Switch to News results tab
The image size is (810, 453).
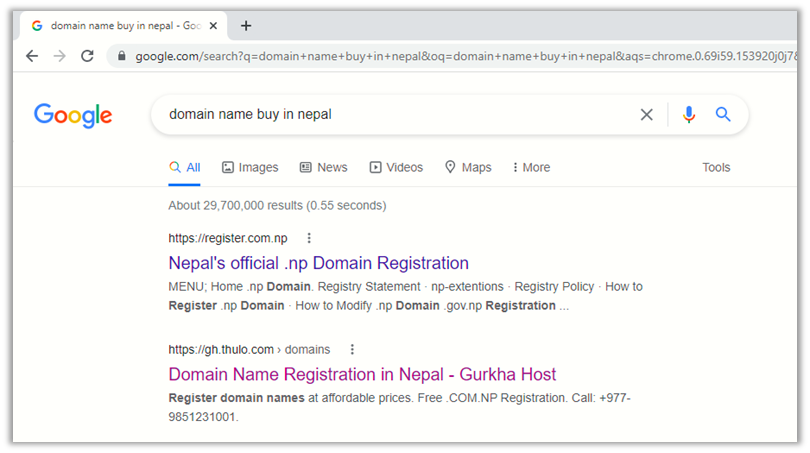323,167
